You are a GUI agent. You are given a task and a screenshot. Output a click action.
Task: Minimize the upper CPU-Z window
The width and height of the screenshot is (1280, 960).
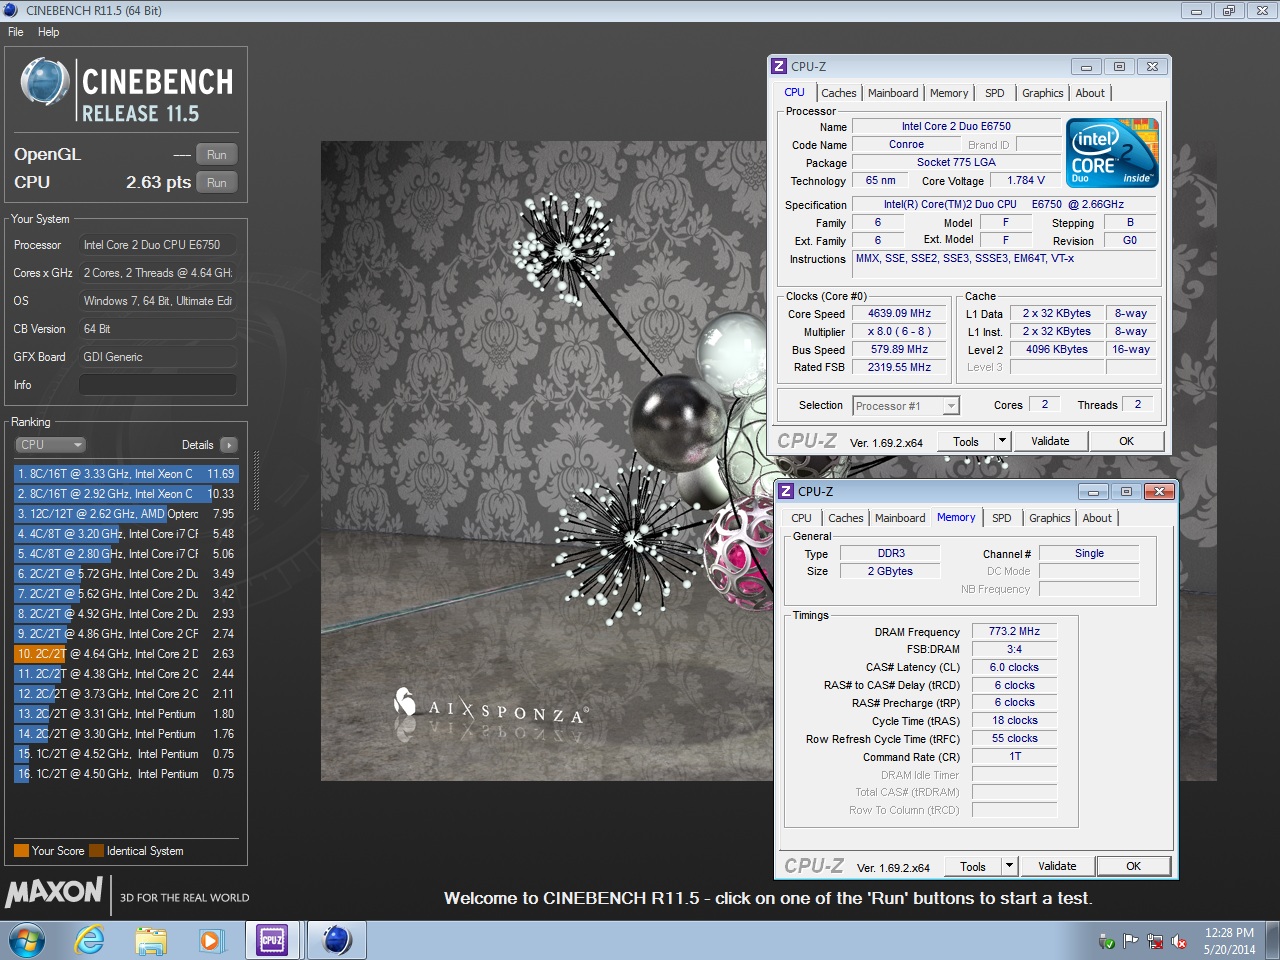[x=1086, y=67]
